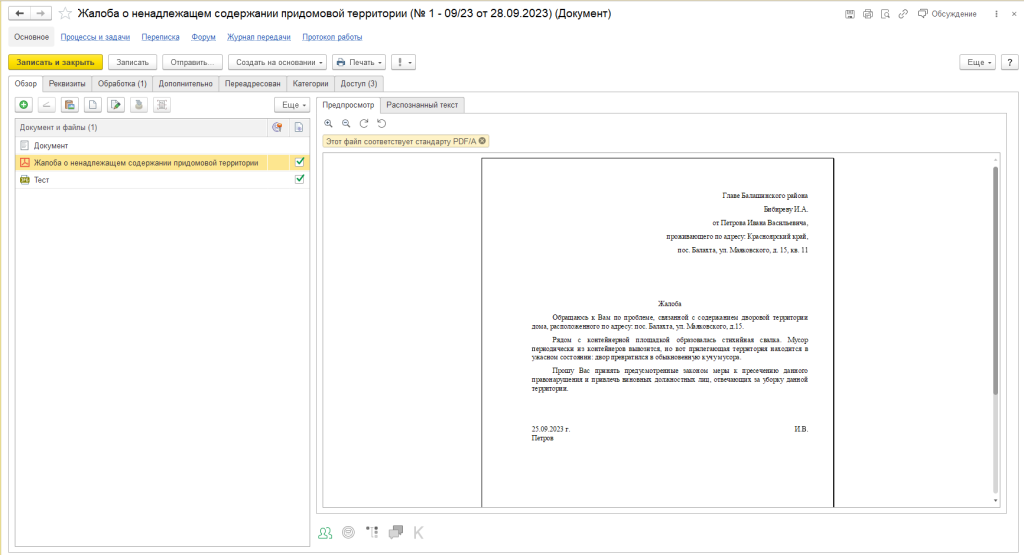Zoom out of the document preview
Image resolution: width=1024 pixels, height=555 pixels.
(x=346, y=123)
